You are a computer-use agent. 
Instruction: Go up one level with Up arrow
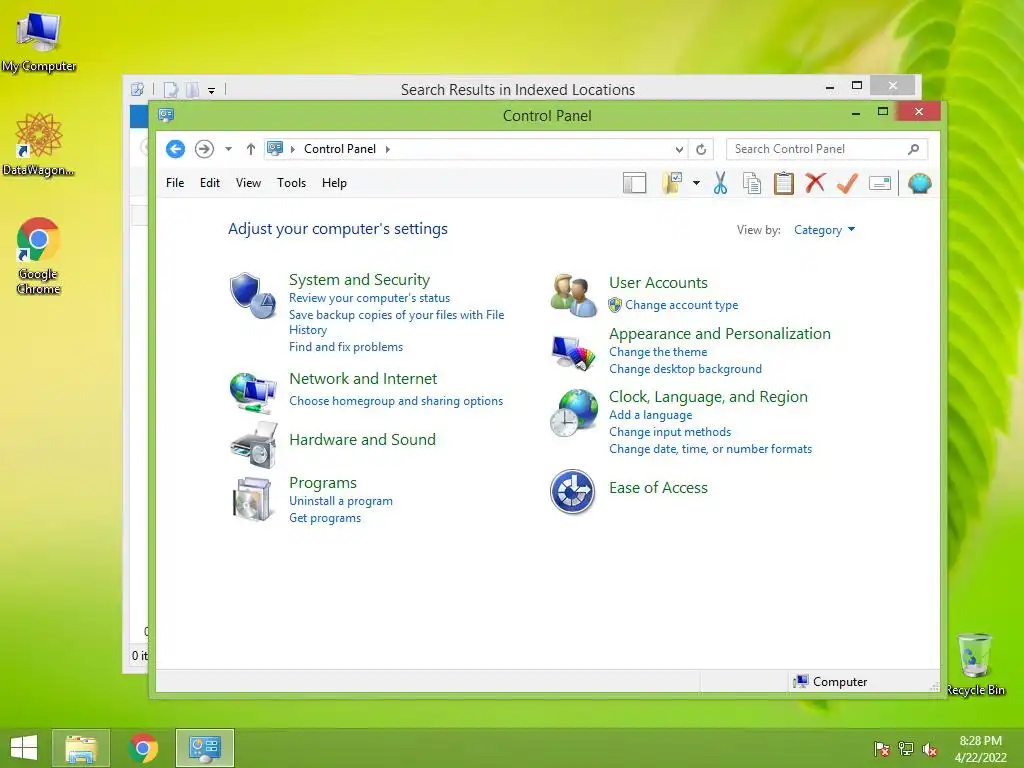251,149
